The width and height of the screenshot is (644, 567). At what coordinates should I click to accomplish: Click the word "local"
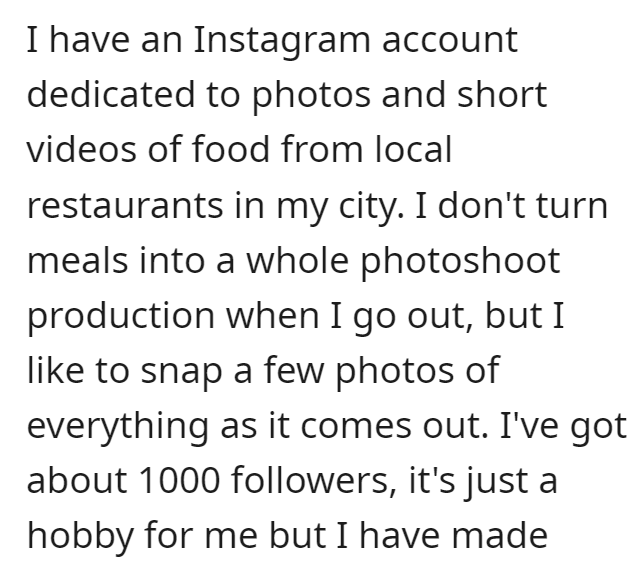[414, 149]
